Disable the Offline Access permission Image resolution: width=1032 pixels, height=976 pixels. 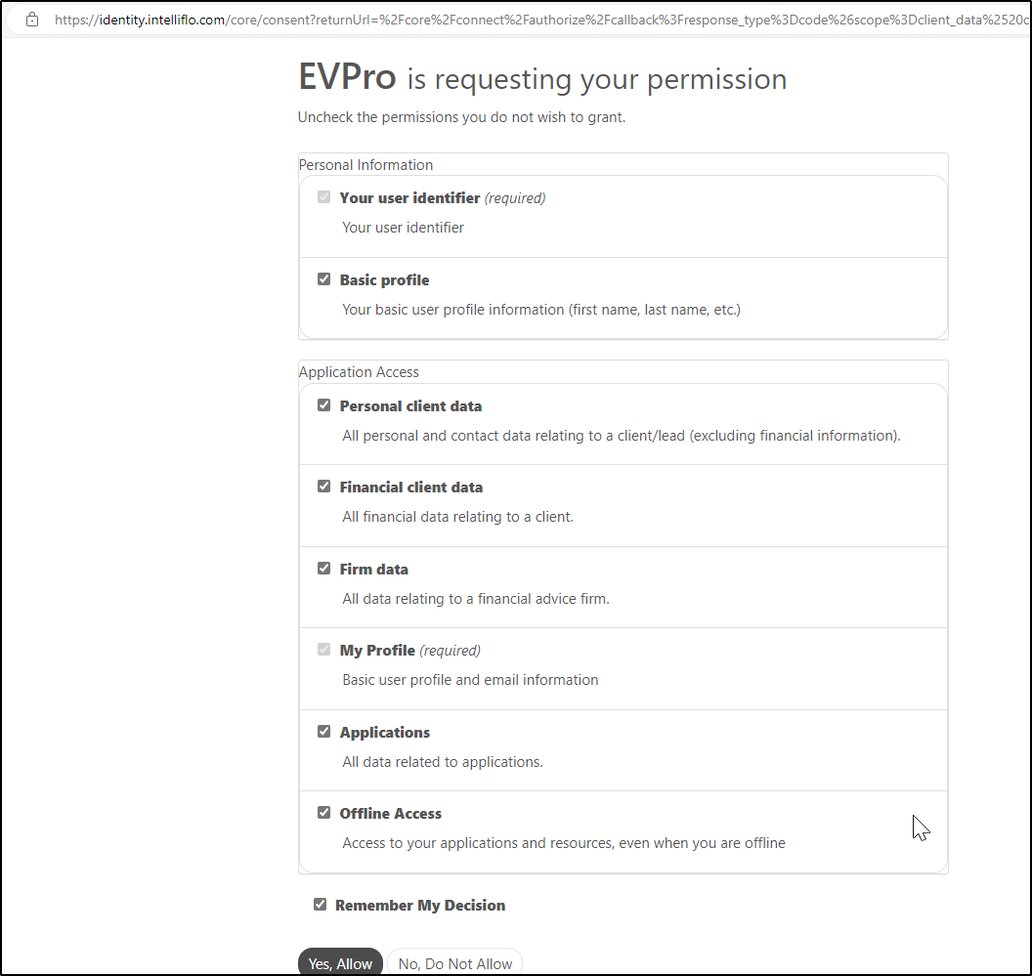(x=324, y=812)
